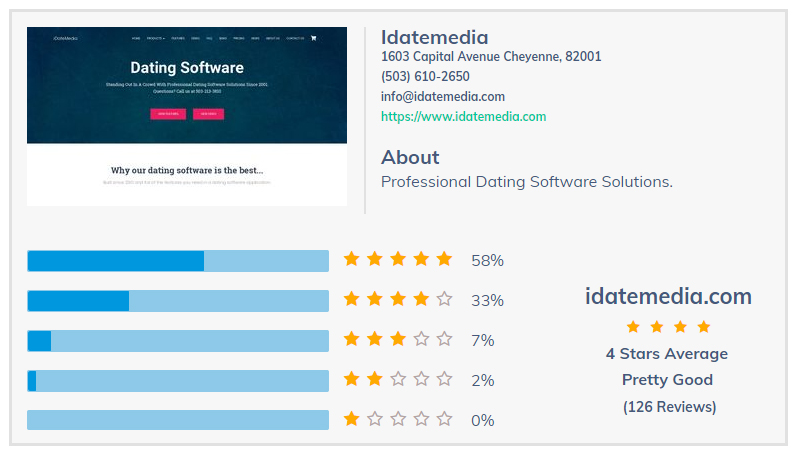Screen dimensions: 798x454
Task: Click the About section heading
Action: tap(410, 157)
